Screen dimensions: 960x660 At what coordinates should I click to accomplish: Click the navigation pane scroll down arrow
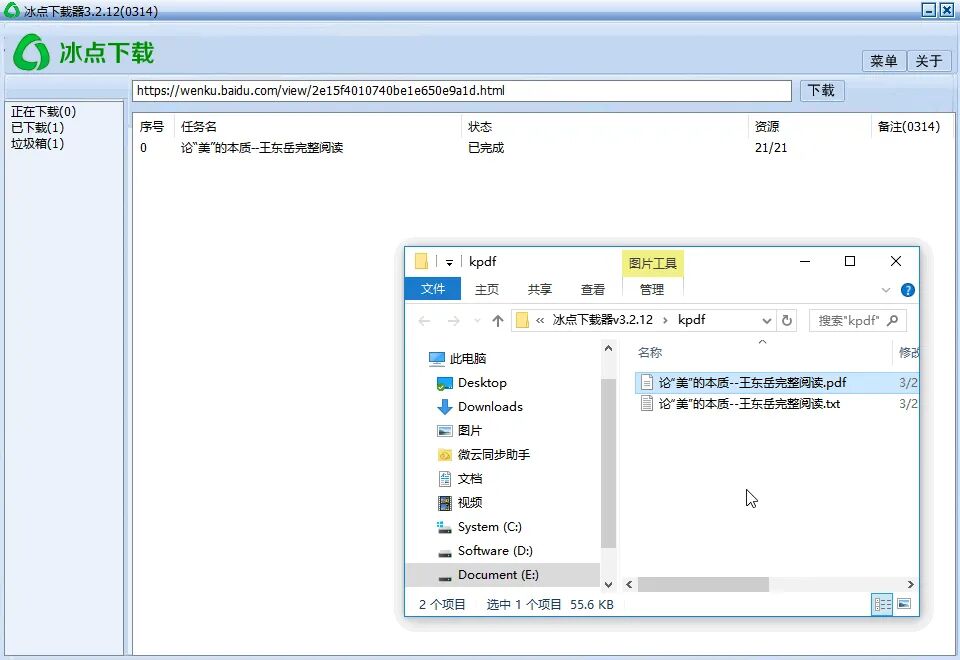click(608, 585)
